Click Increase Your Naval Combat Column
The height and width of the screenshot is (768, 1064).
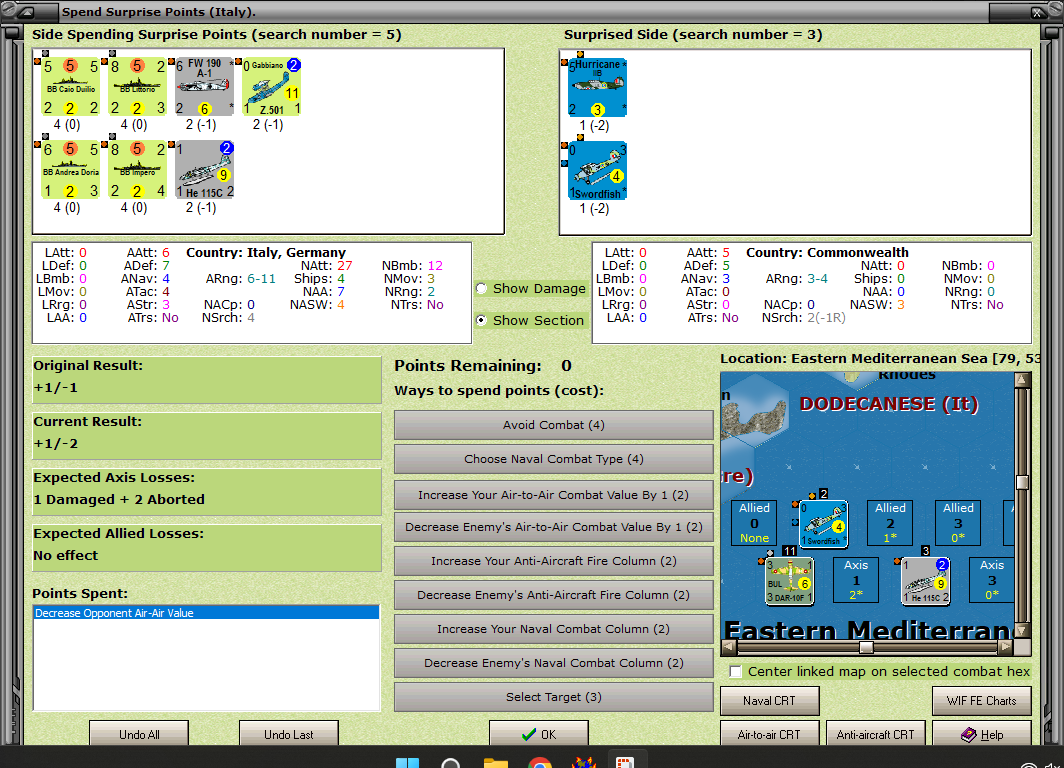click(x=554, y=629)
